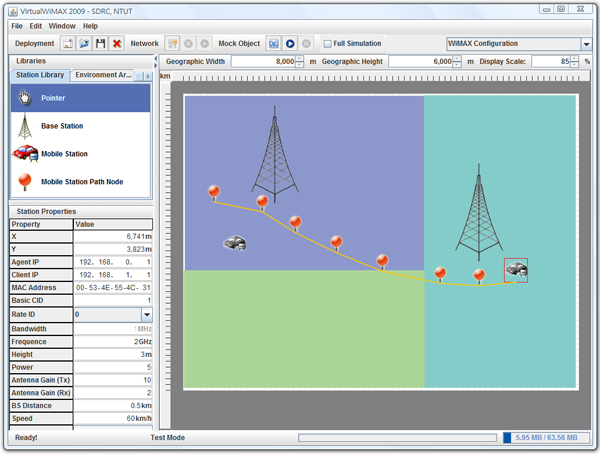Screen dimensions: 600x454
Task: Click the Antenna Gain (Tx) value cell
Action: (113, 380)
